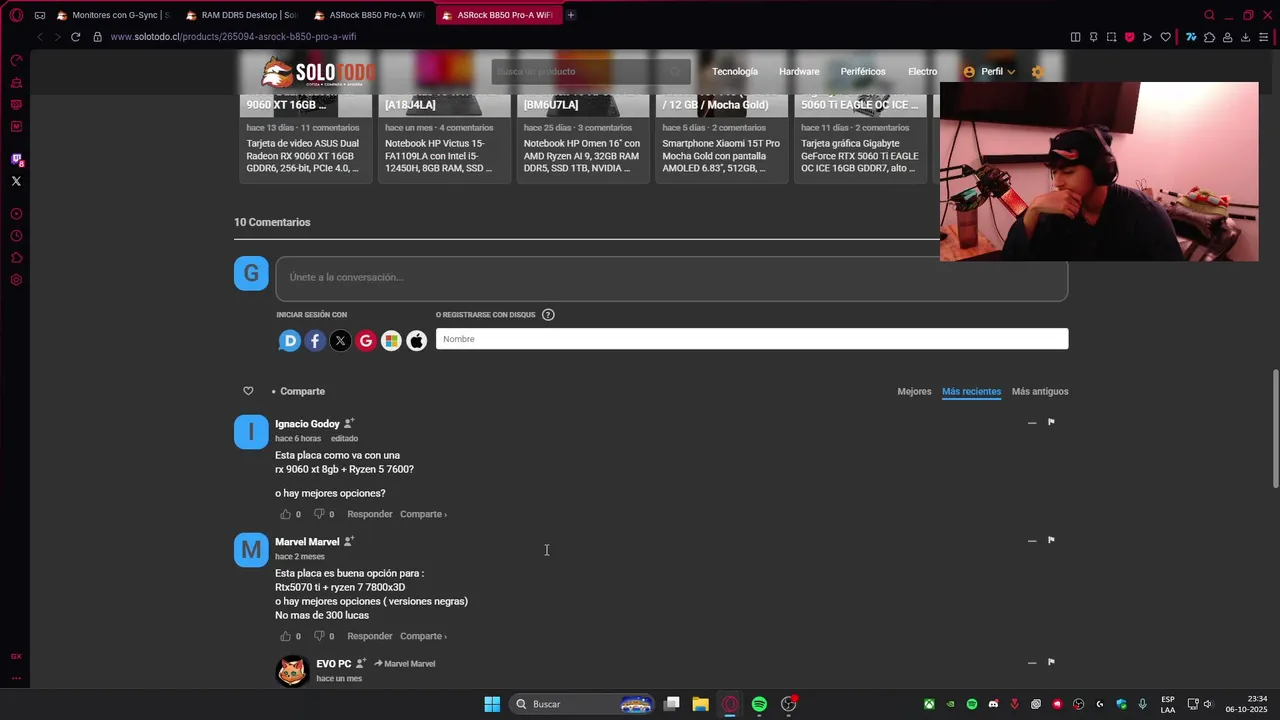Open GX Cleaner icon in sidebar
1280x720 pixels.
coord(16,83)
